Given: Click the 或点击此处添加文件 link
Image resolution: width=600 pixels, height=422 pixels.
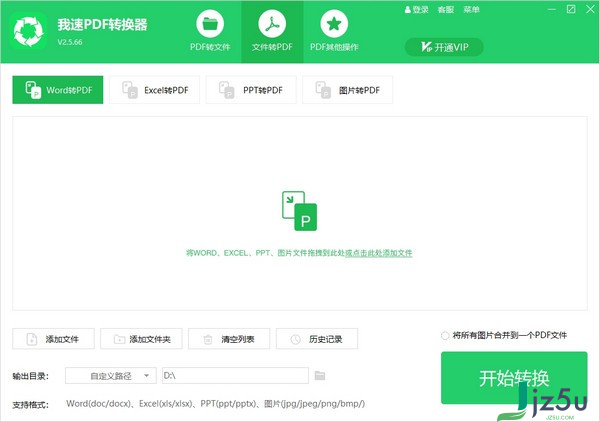Looking at the screenshot, I should (x=379, y=253).
